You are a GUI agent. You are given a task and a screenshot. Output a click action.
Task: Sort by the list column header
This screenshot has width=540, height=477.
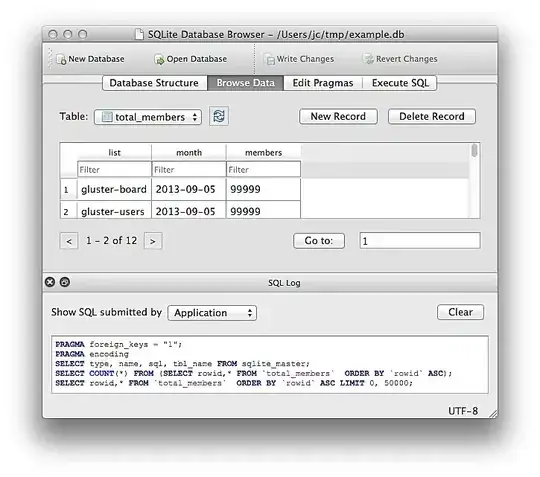114,152
